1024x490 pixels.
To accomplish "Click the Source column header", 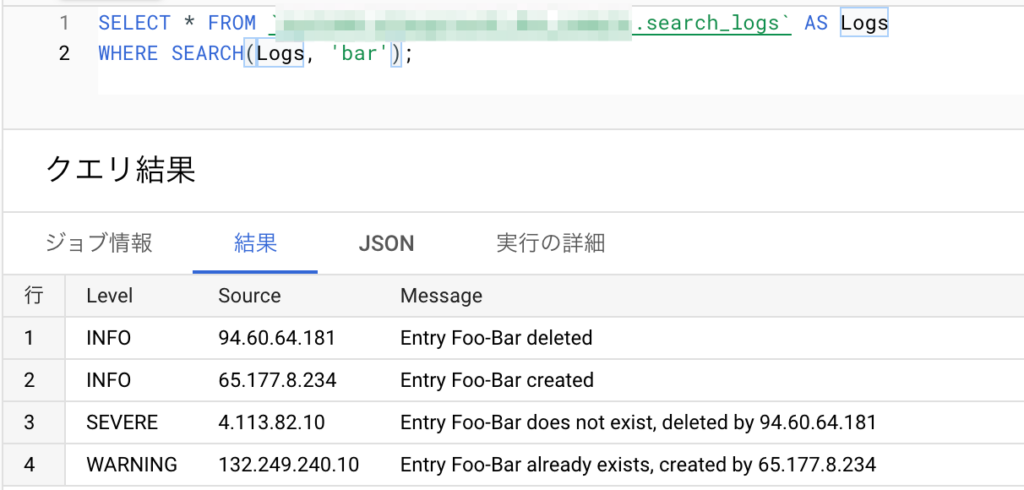I will click(249, 296).
